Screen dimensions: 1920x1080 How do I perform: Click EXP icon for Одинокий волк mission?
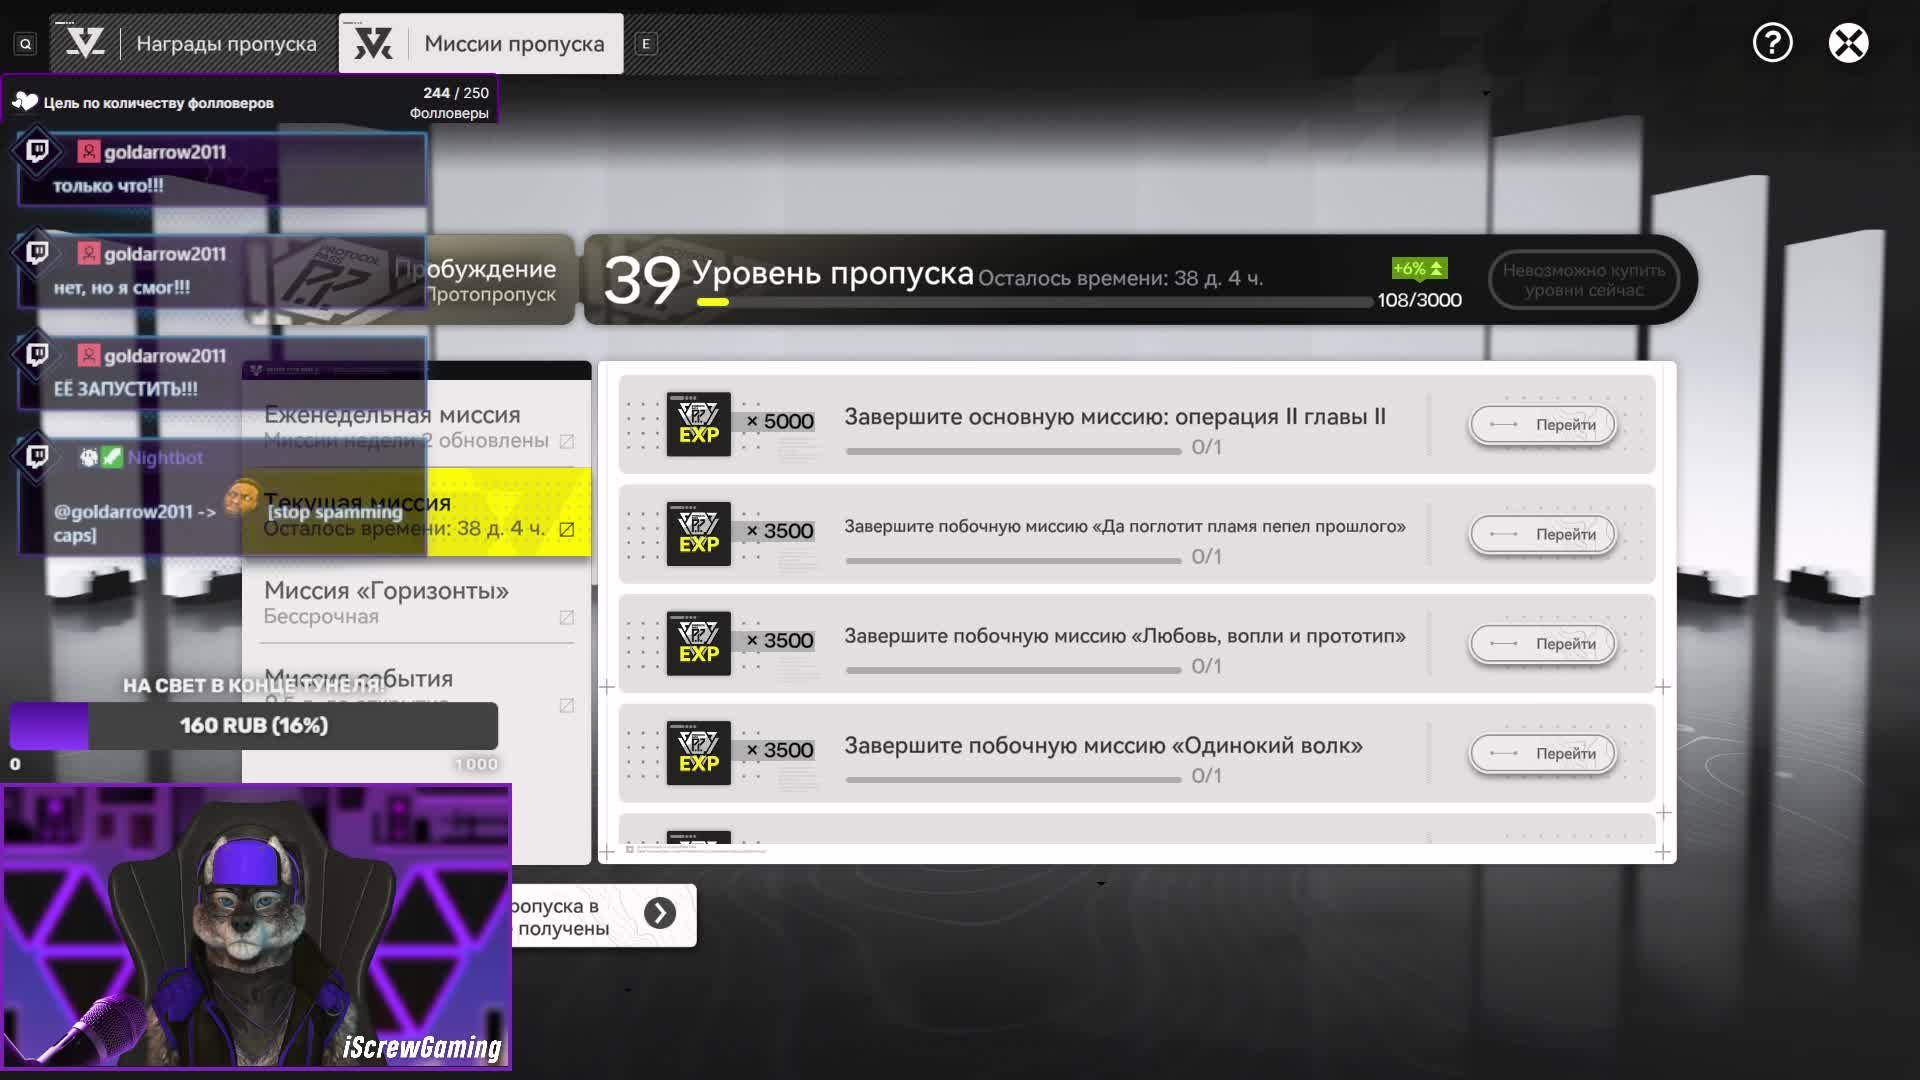coord(698,753)
